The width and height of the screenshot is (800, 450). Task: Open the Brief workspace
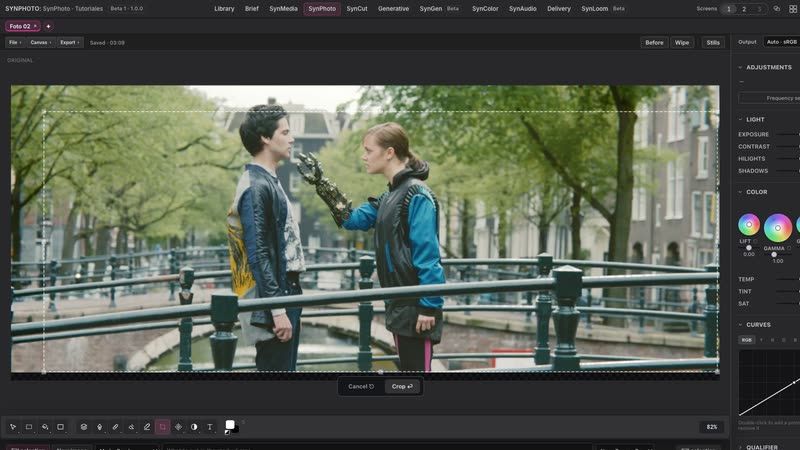click(252, 9)
